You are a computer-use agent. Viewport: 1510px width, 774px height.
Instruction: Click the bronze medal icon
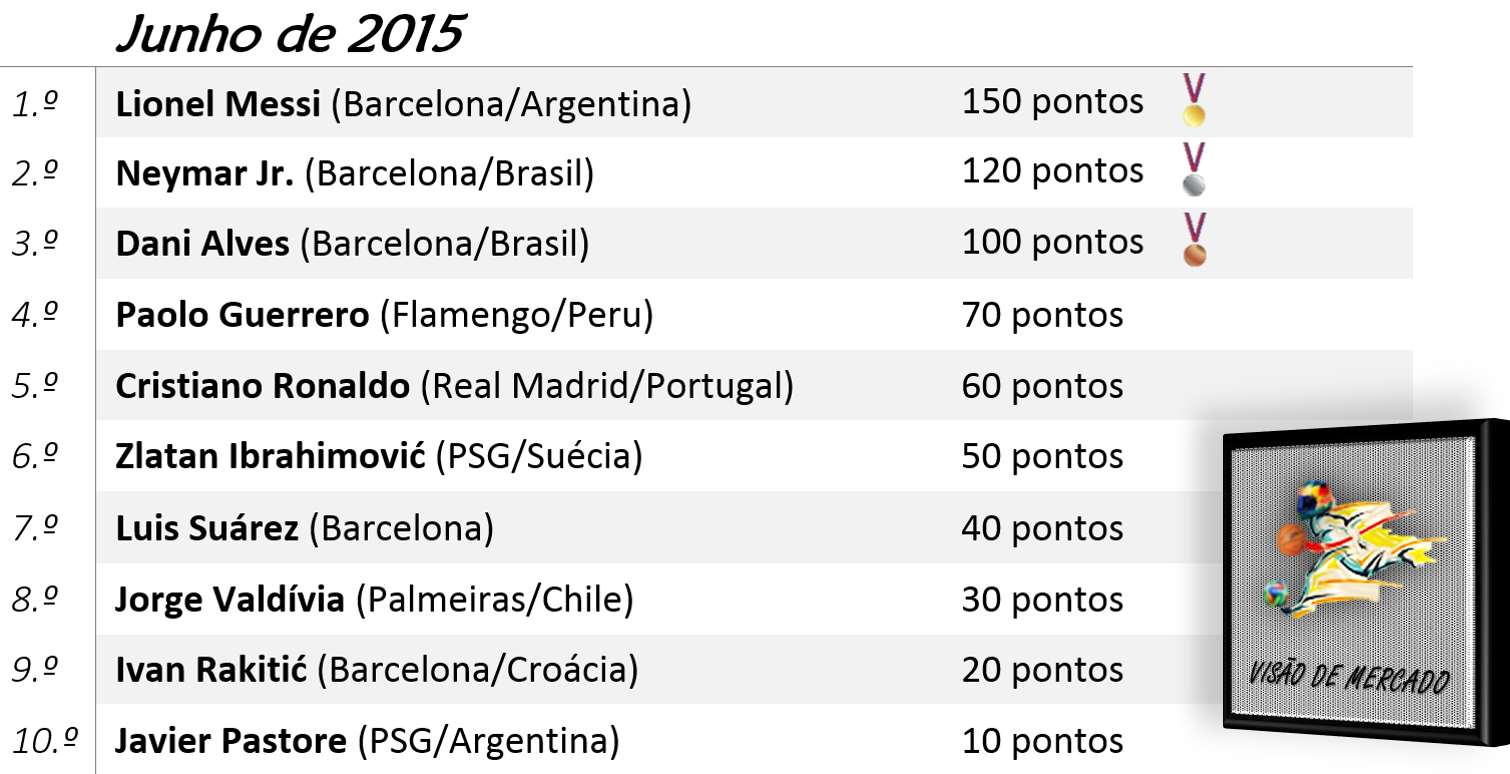[1193, 240]
